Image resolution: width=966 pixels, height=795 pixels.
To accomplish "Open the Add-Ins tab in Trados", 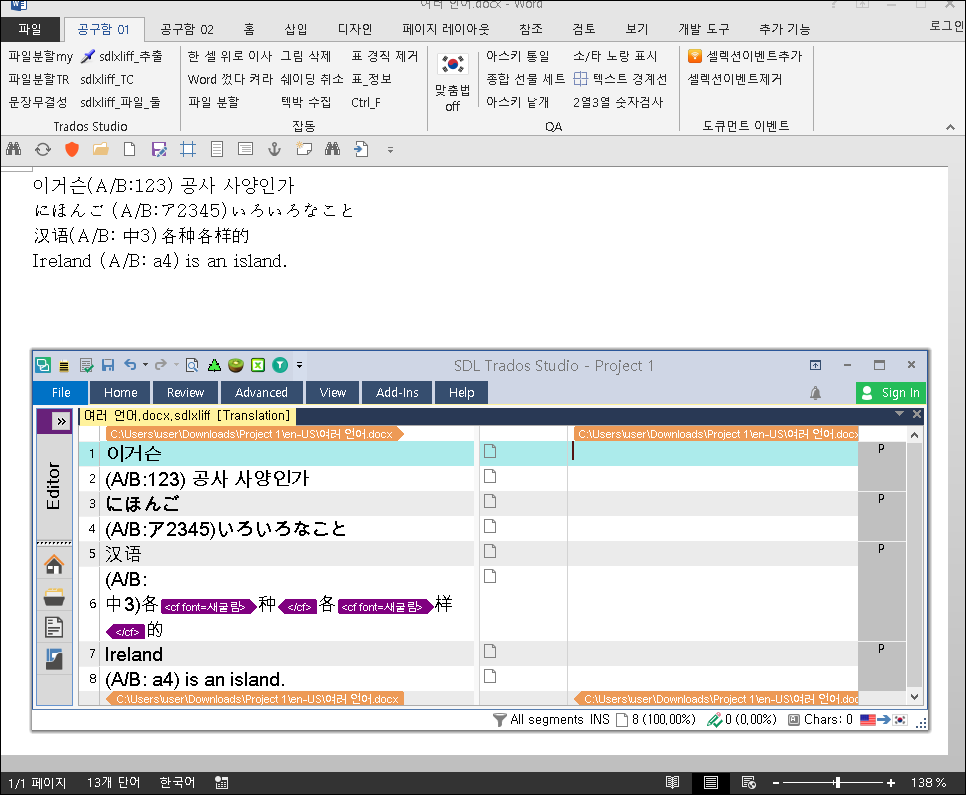I will pos(397,393).
